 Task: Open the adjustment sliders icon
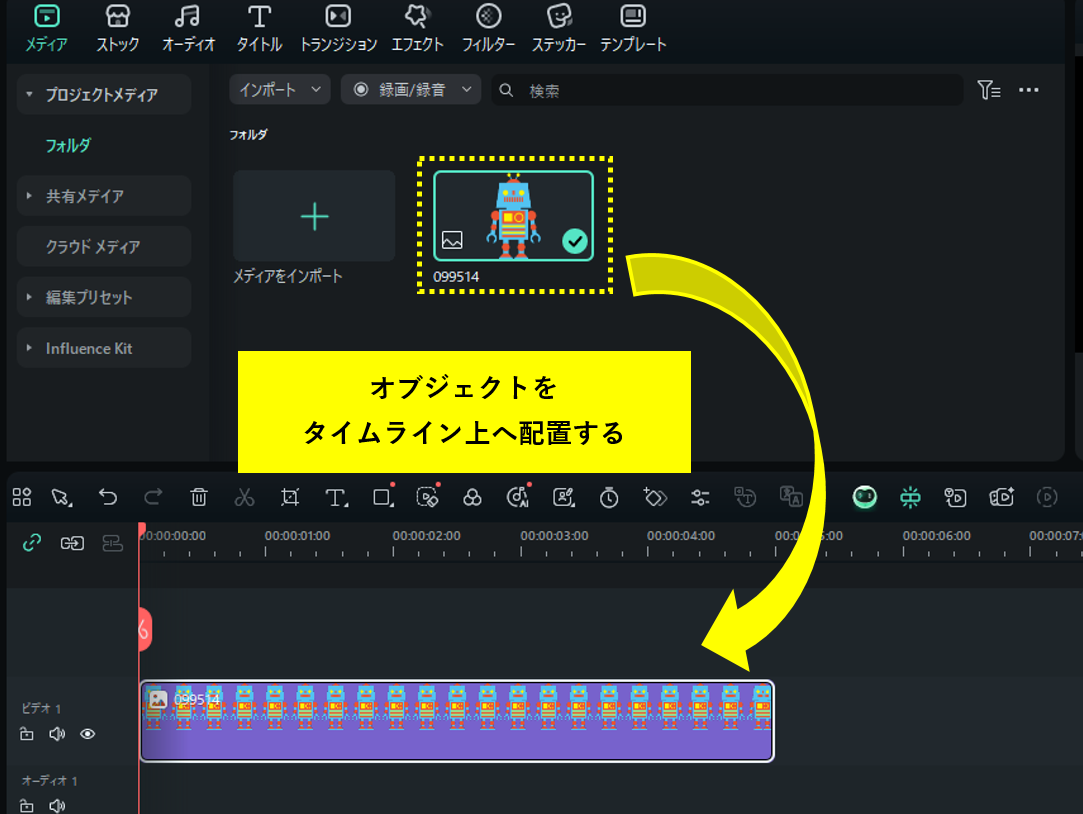pyautogui.click(x=700, y=497)
